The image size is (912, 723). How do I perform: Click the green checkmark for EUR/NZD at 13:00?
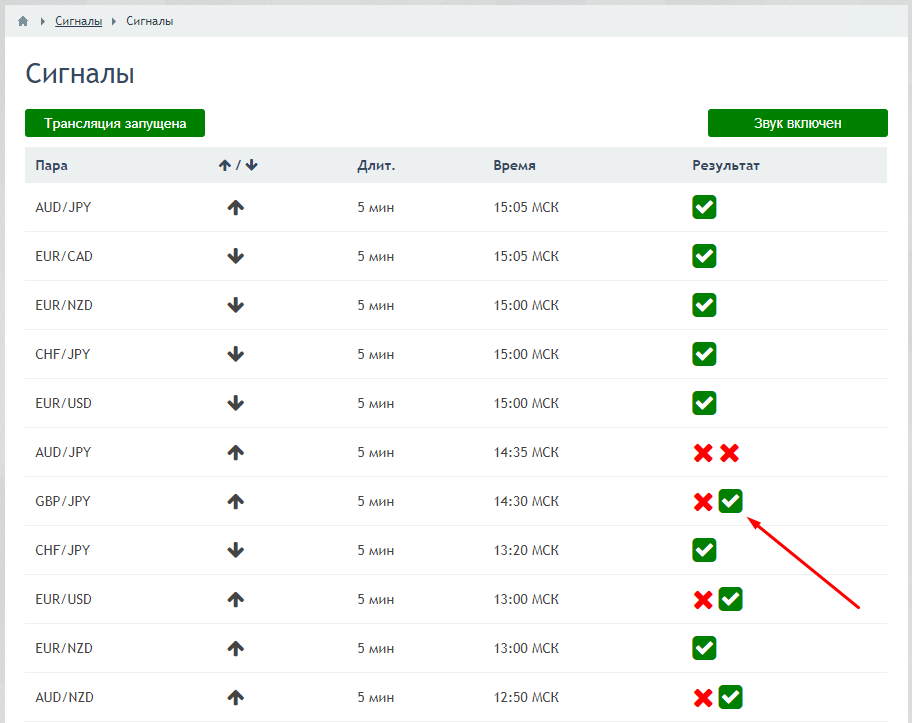click(x=704, y=647)
